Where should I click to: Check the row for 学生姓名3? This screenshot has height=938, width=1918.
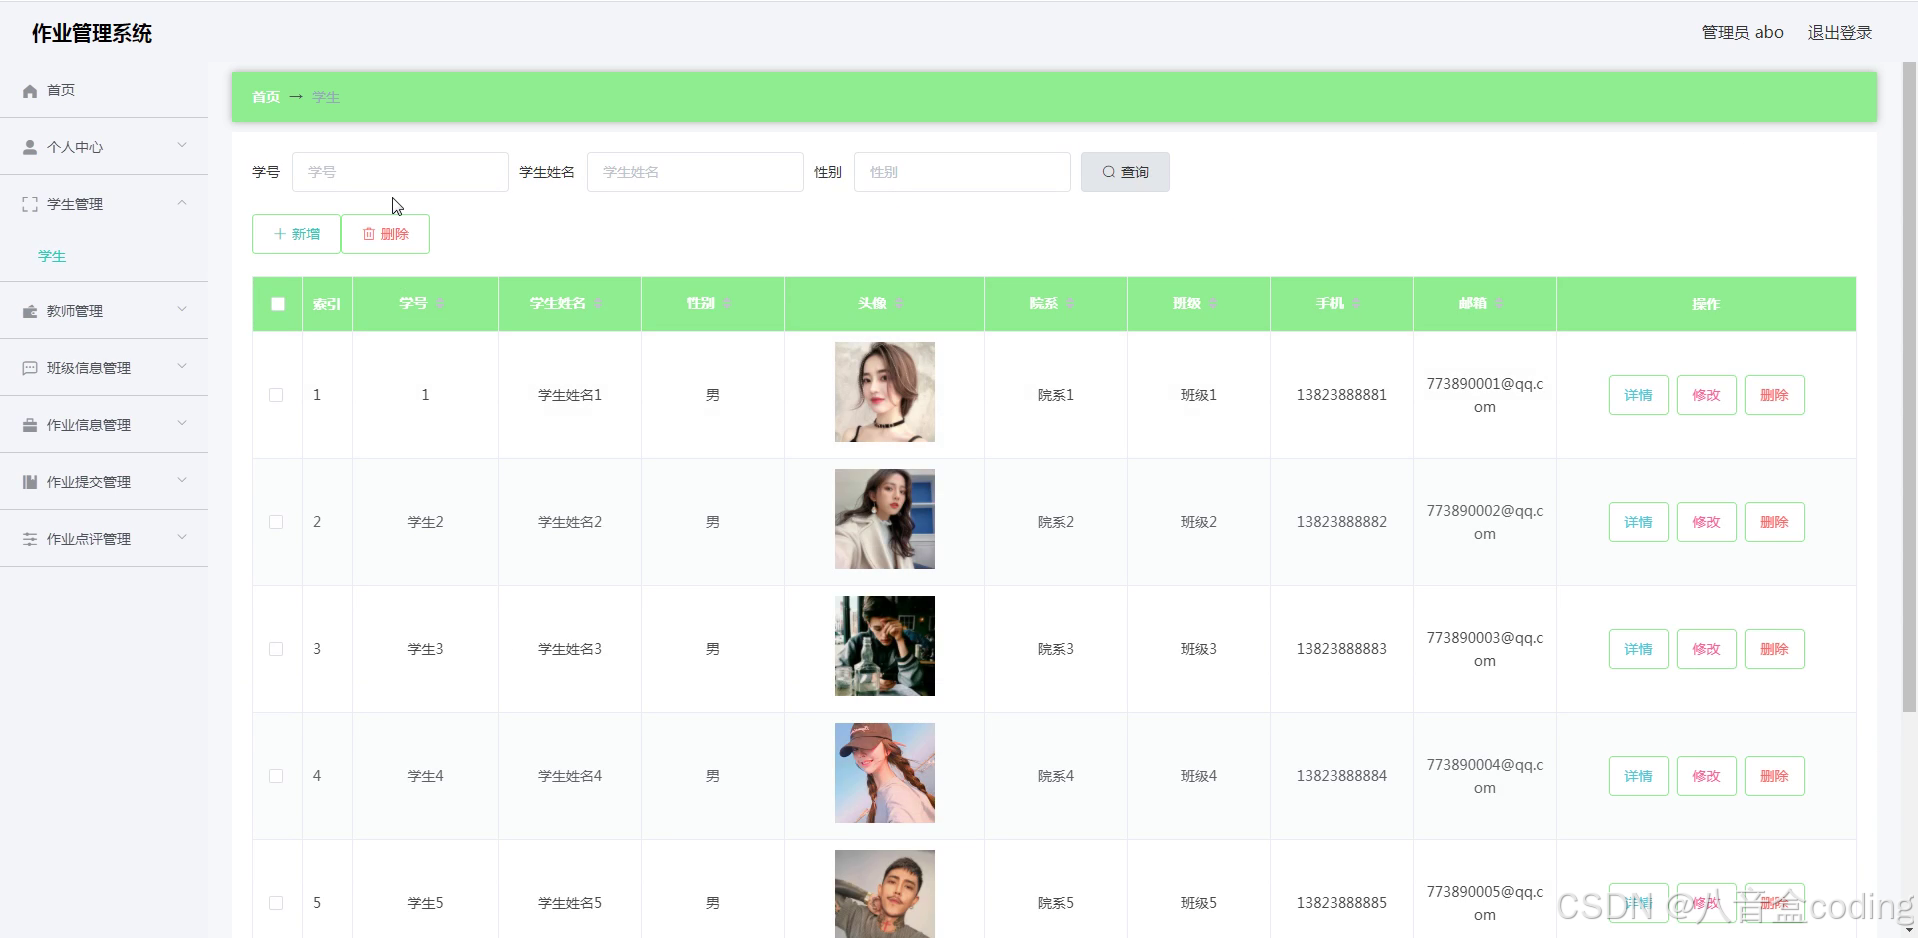coord(276,649)
